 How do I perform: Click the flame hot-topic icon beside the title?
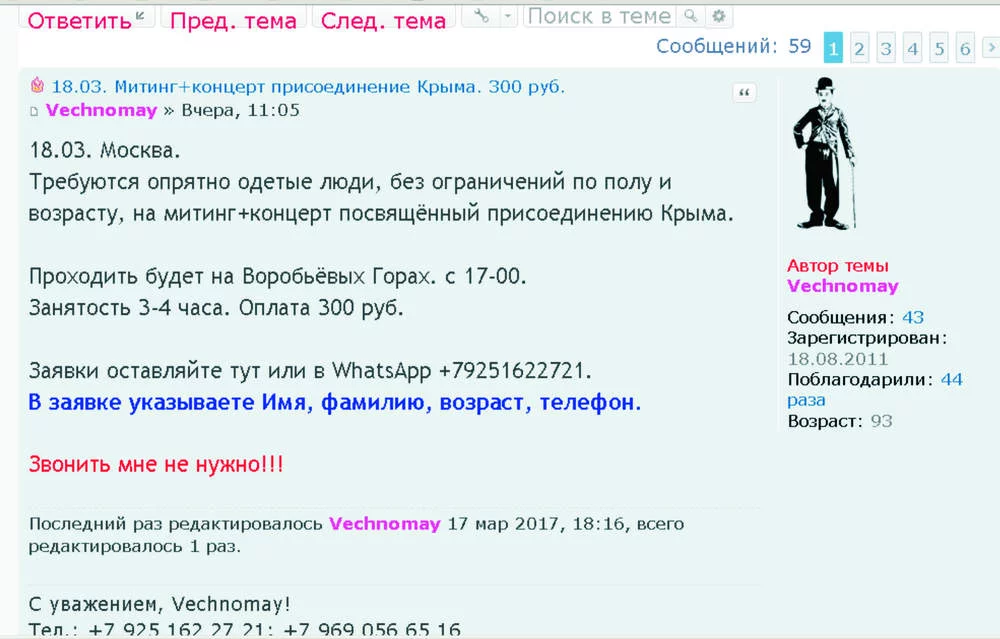pyautogui.click(x=37, y=85)
